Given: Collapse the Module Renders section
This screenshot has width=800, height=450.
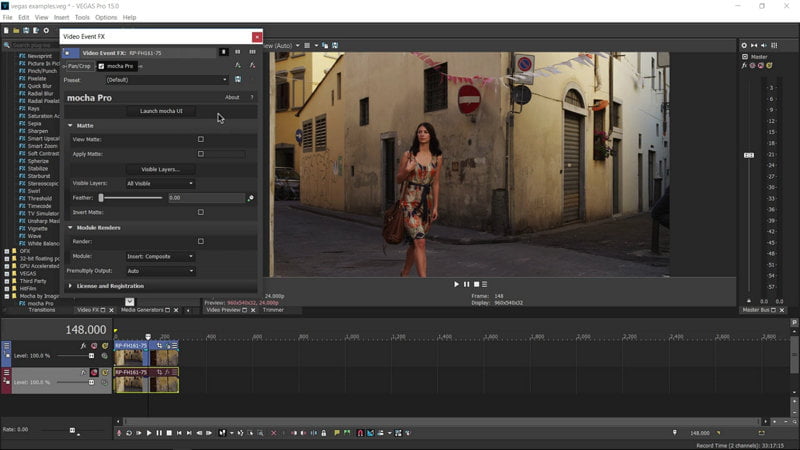Looking at the screenshot, I should click(x=70, y=228).
